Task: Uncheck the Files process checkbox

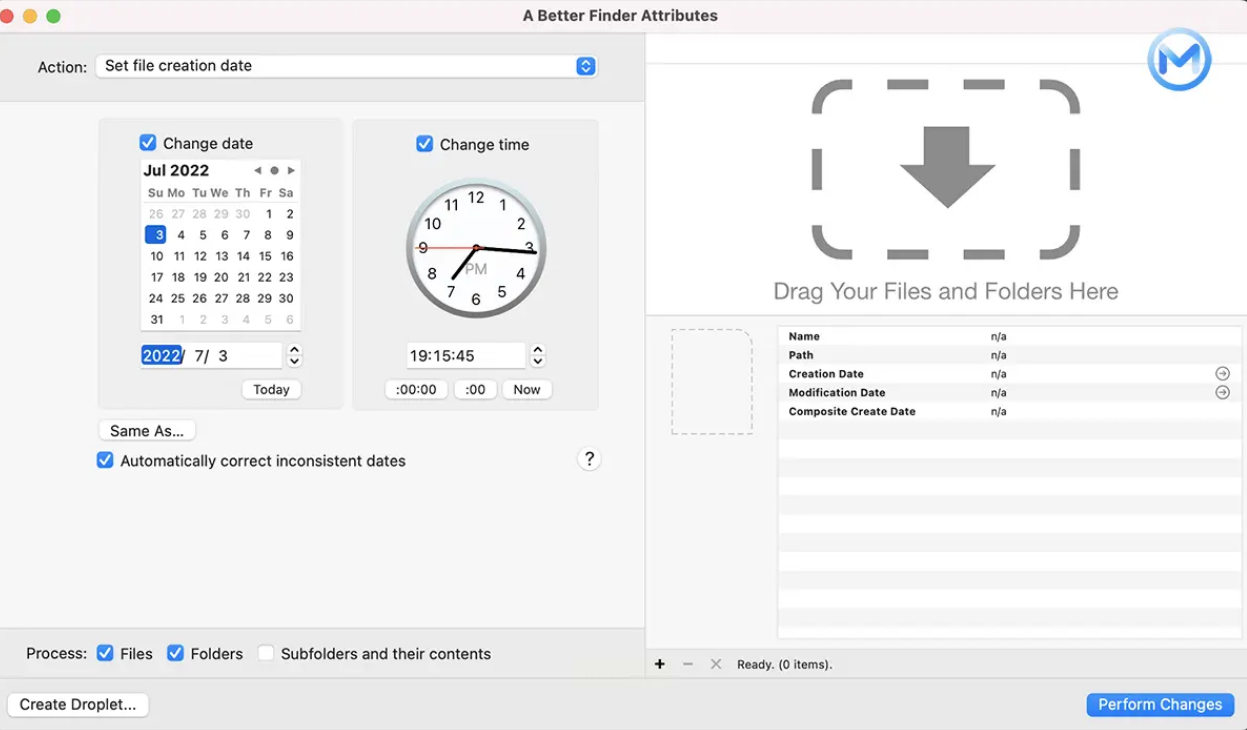Action: (105, 653)
